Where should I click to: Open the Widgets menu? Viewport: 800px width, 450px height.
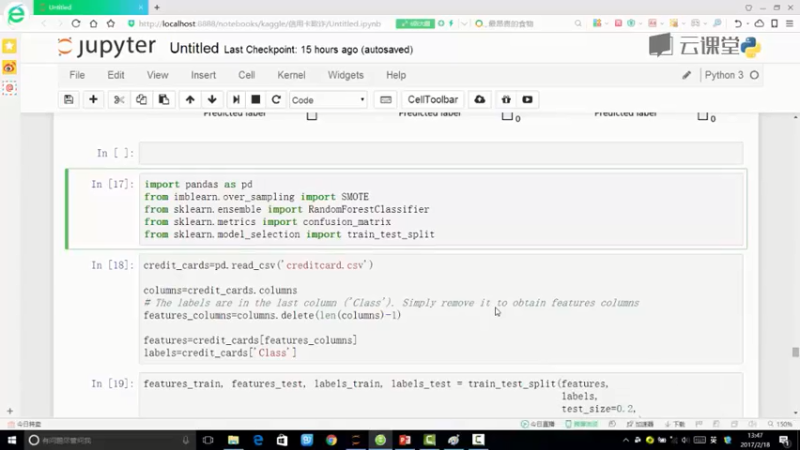(x=345, y=75)
